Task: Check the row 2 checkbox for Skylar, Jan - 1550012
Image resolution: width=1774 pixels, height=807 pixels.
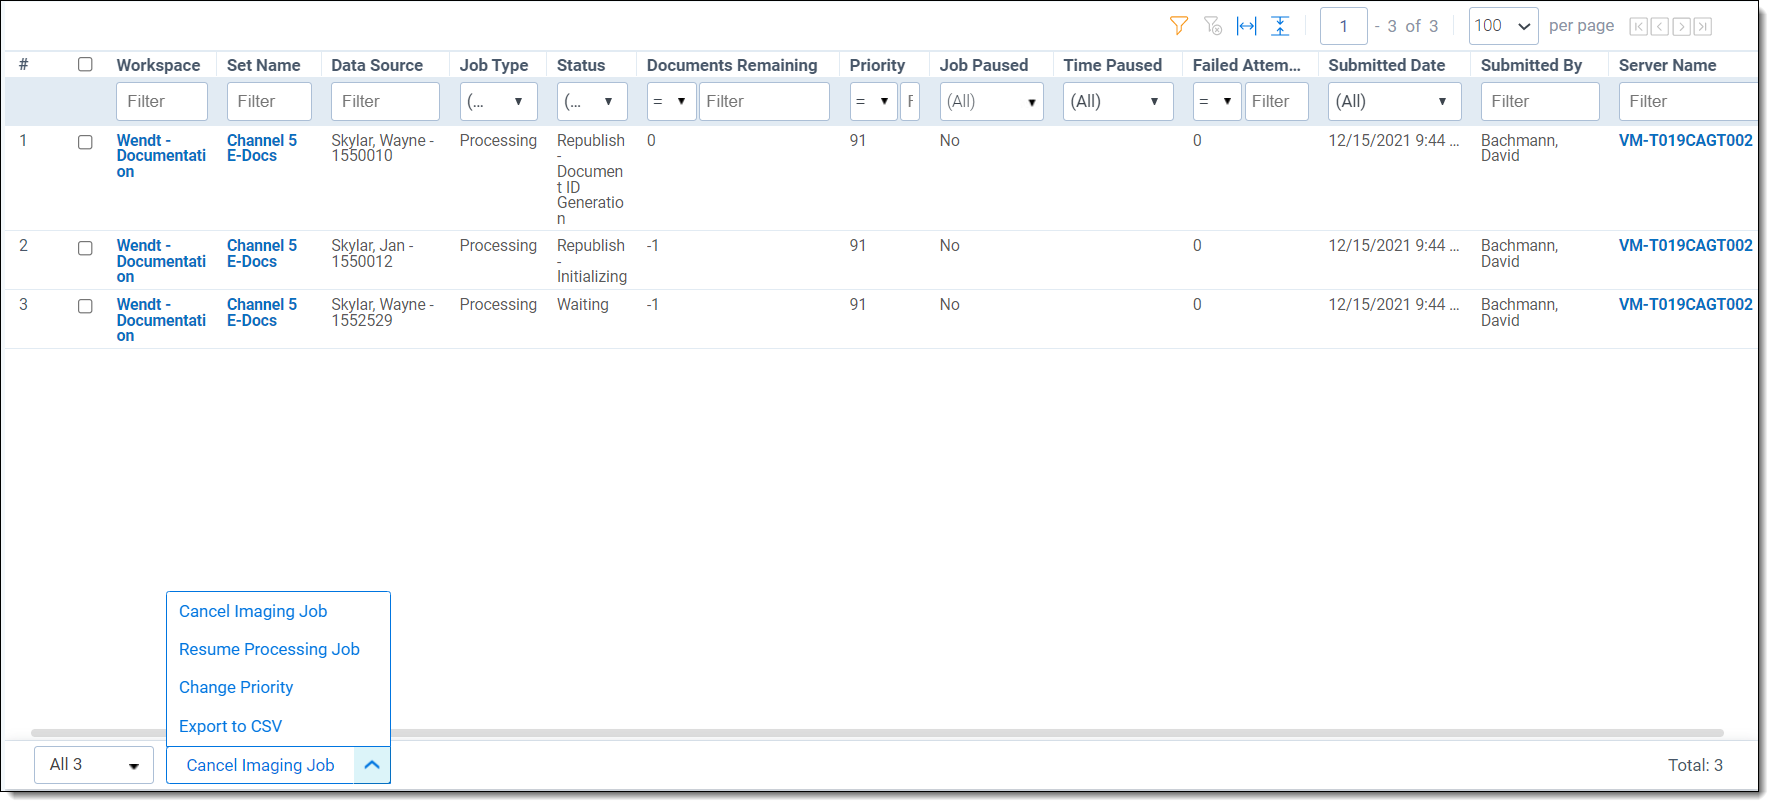Action: 85,248
